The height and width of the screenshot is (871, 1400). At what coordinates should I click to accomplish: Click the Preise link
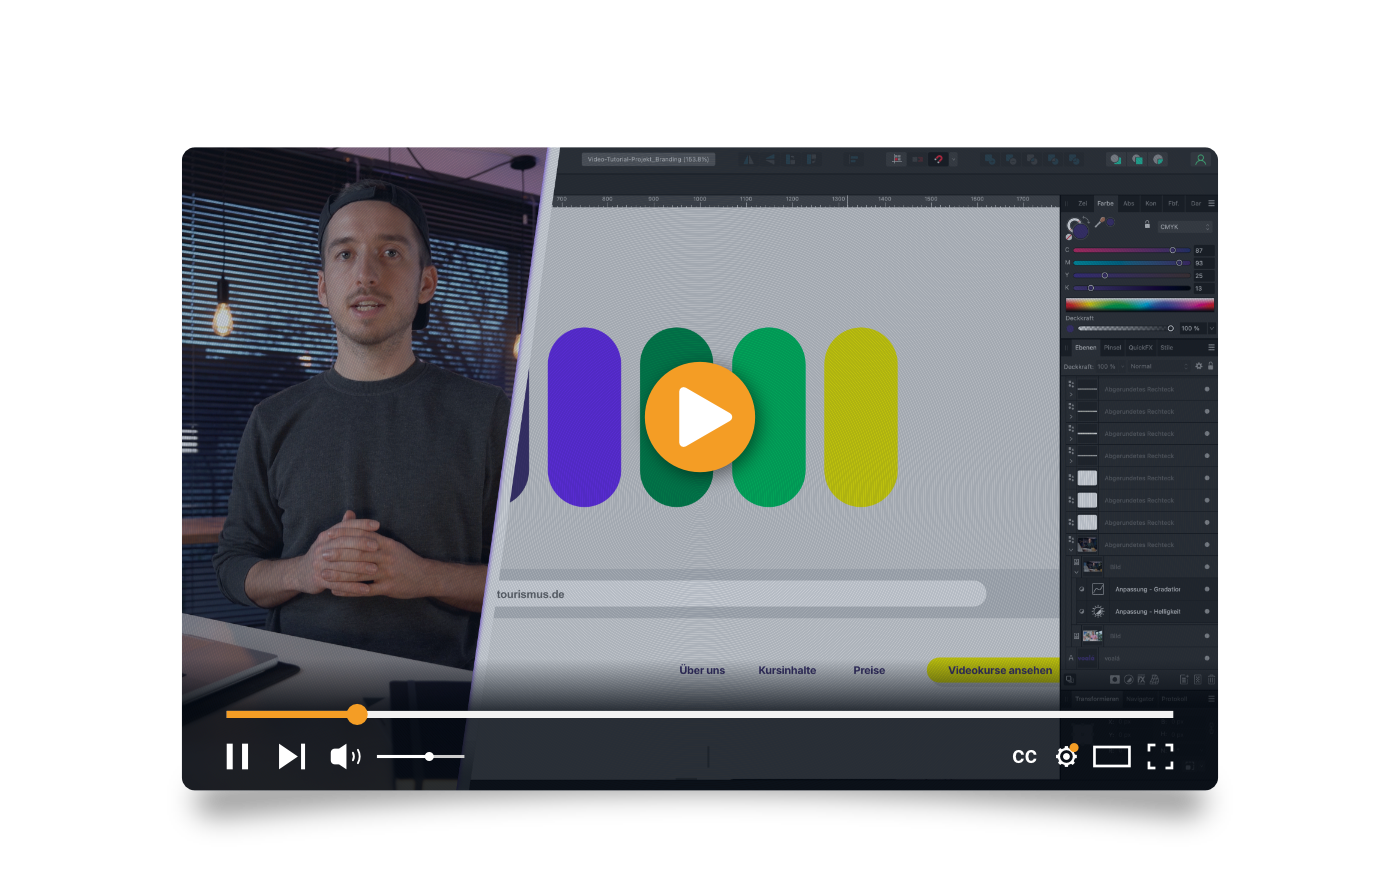(869, 670)
